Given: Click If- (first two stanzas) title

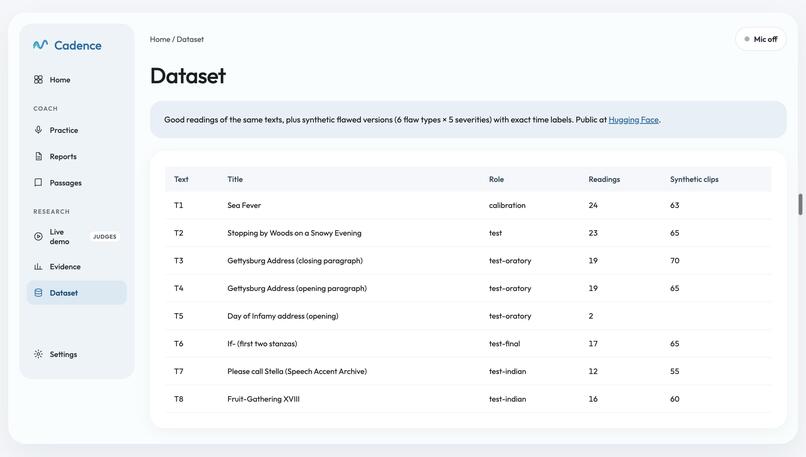Looking at the screenshot, I should [x=262, y=343].
